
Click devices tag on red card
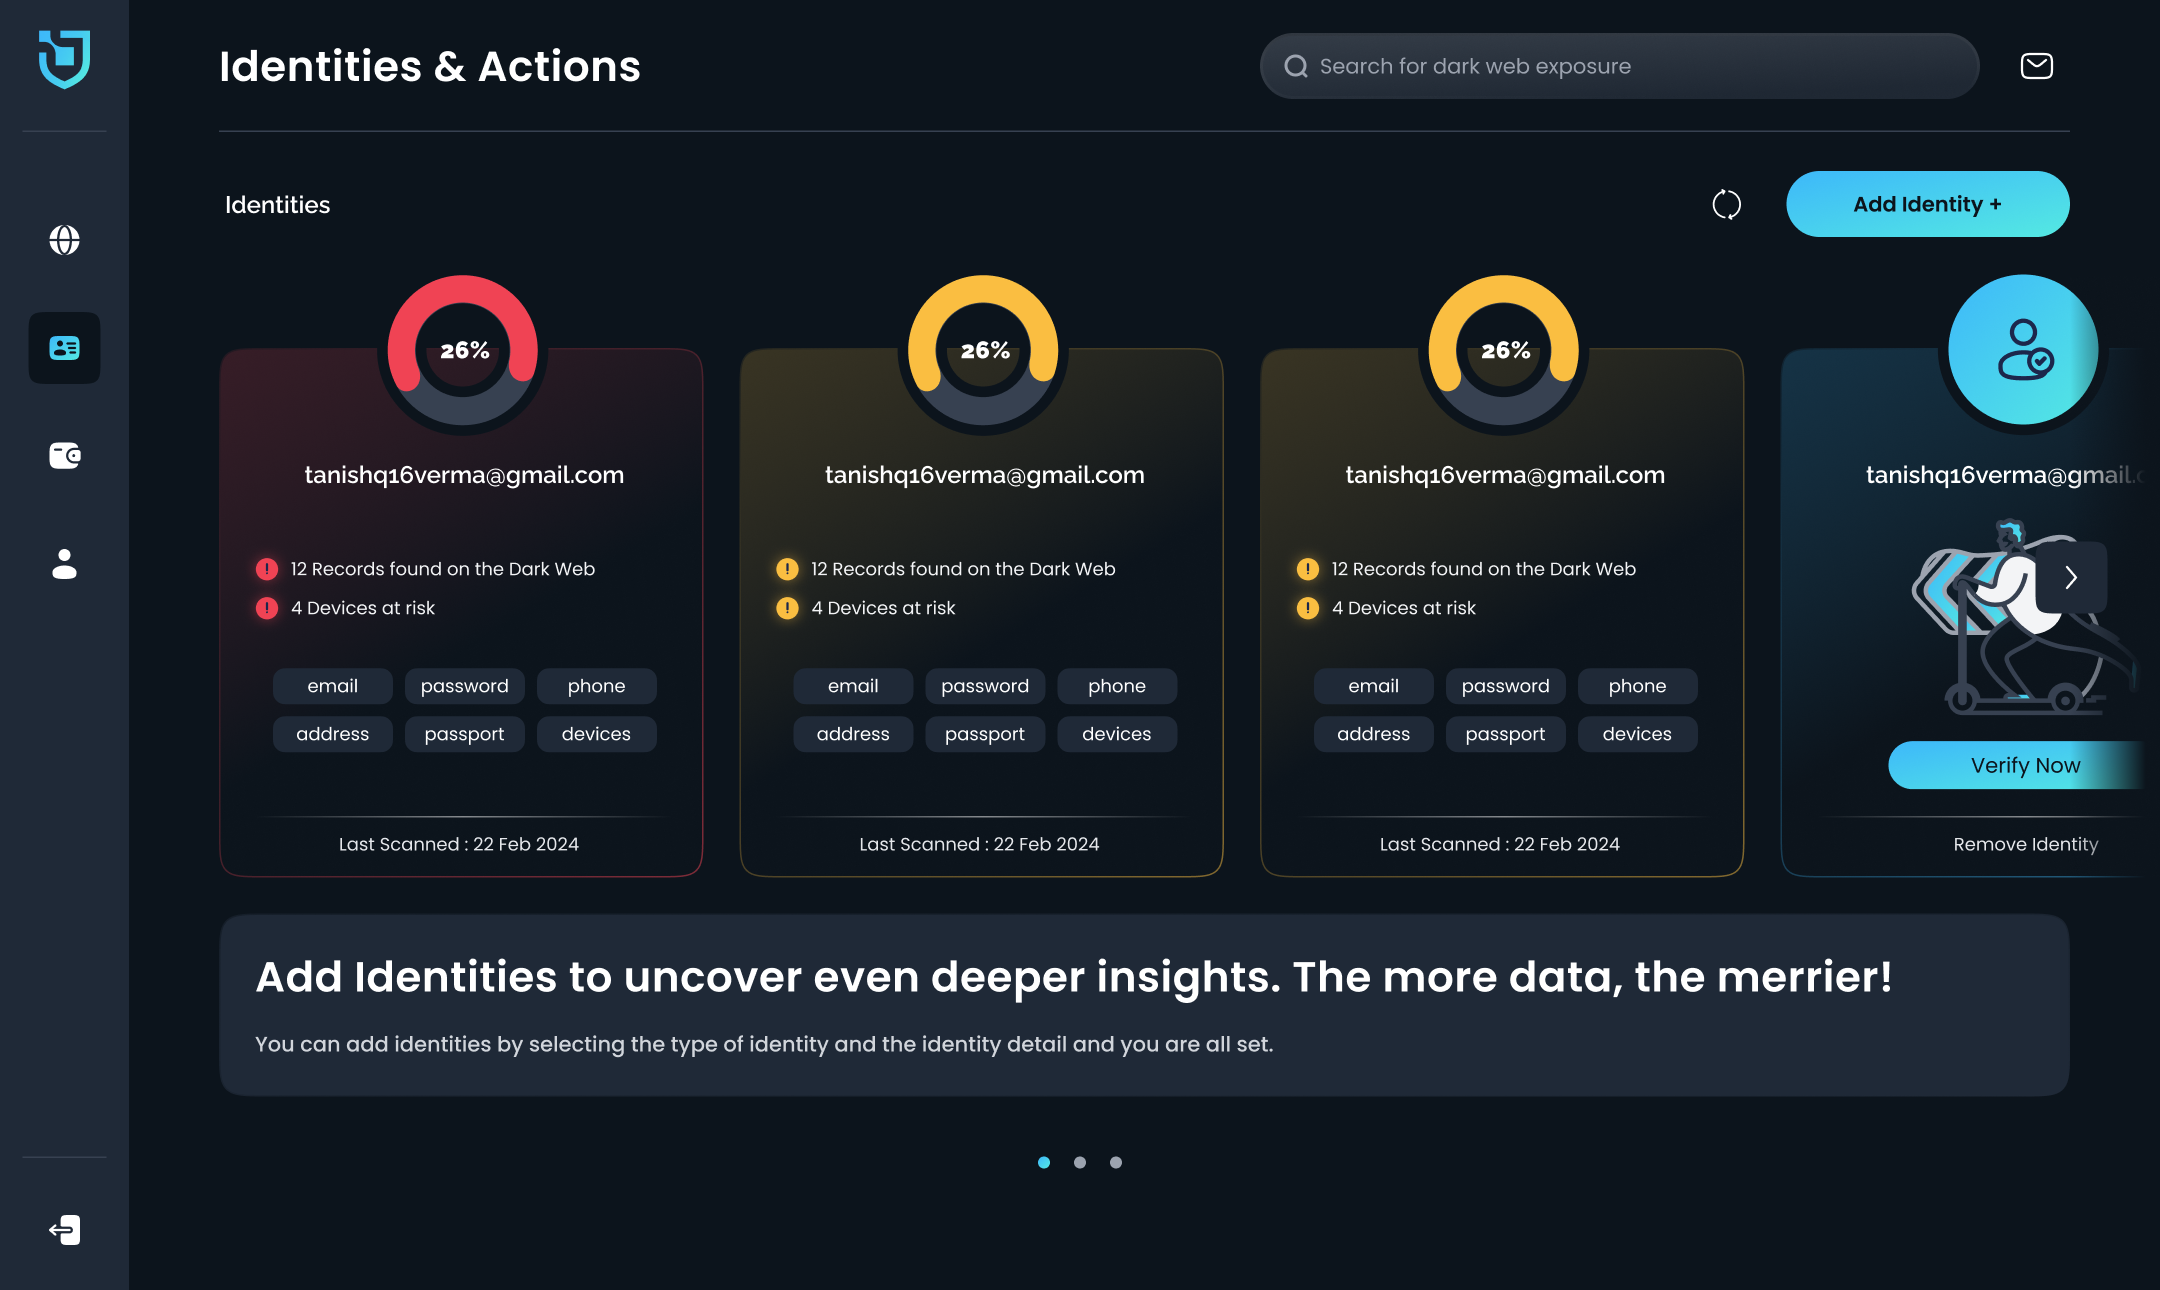pyautogui.click(x=597, y=734)
